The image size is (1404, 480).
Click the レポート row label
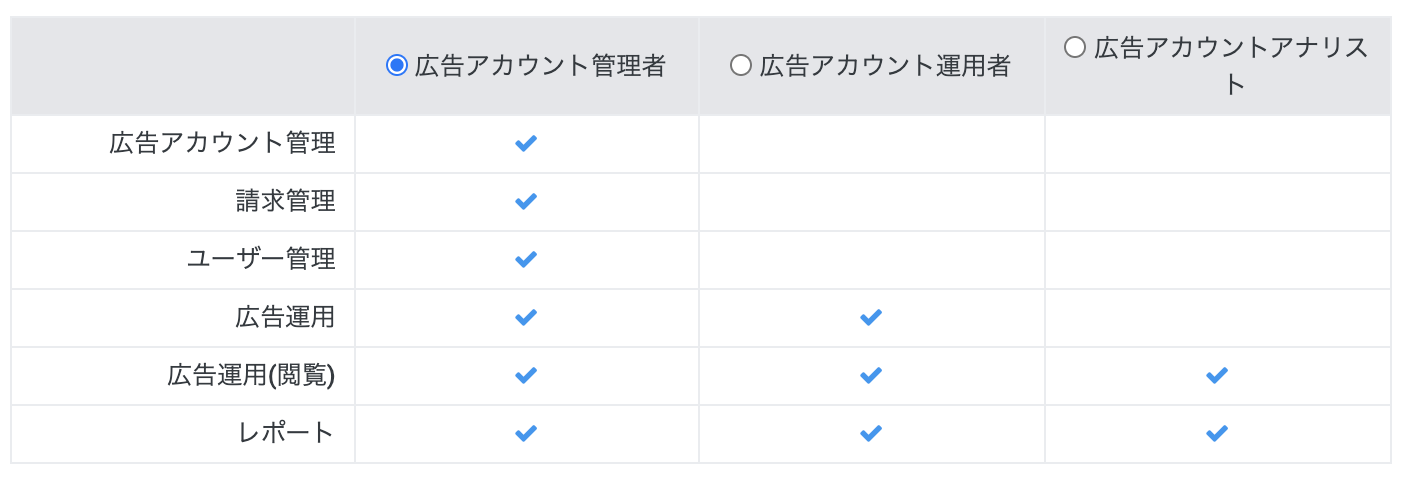click(285, 433)
